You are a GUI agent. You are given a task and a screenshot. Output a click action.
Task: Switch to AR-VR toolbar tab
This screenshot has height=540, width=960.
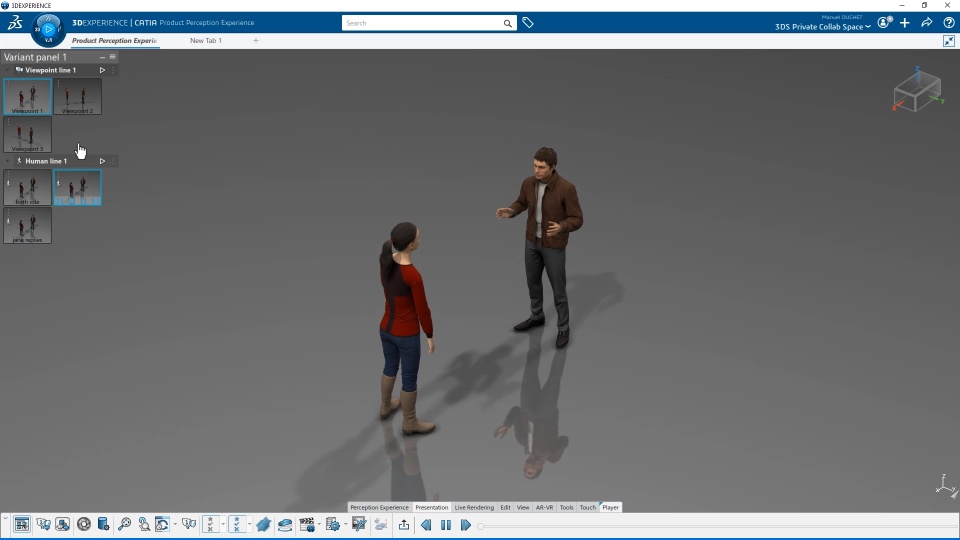click(x=544, y=508)
